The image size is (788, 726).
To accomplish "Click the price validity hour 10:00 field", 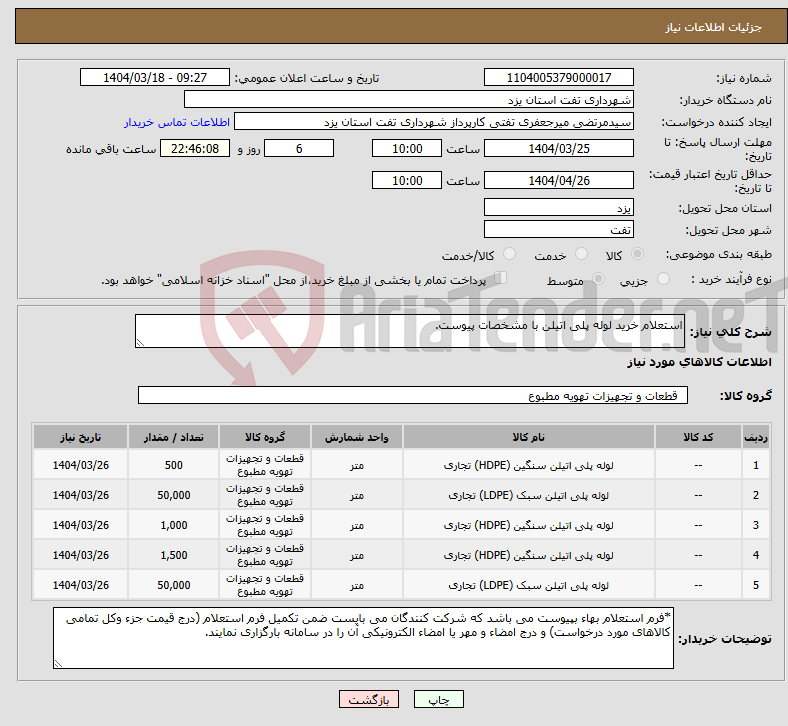I will pyautogui.click(x=407, y=180).
